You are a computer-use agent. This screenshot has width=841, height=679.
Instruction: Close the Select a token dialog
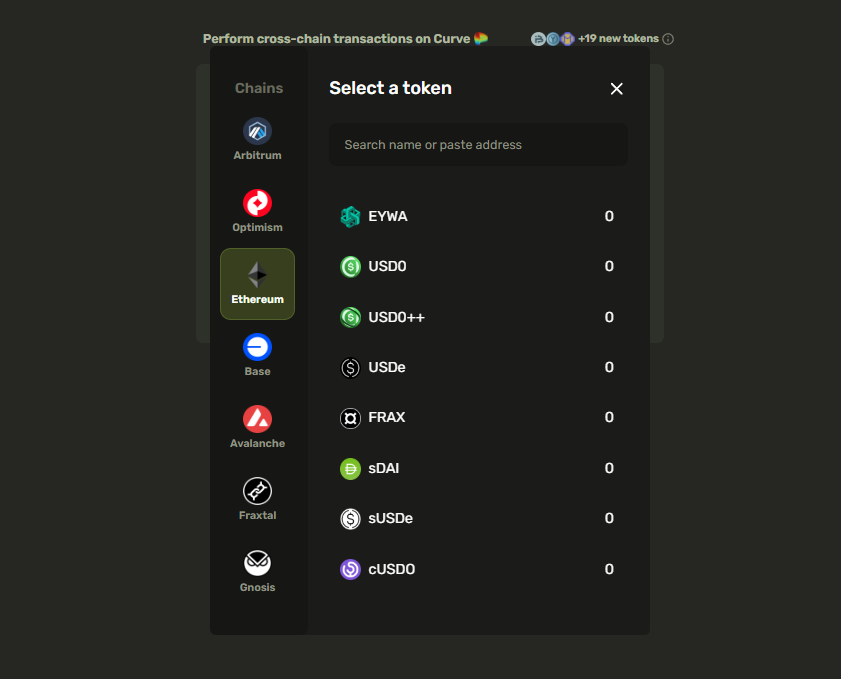[x=617, y=88]
